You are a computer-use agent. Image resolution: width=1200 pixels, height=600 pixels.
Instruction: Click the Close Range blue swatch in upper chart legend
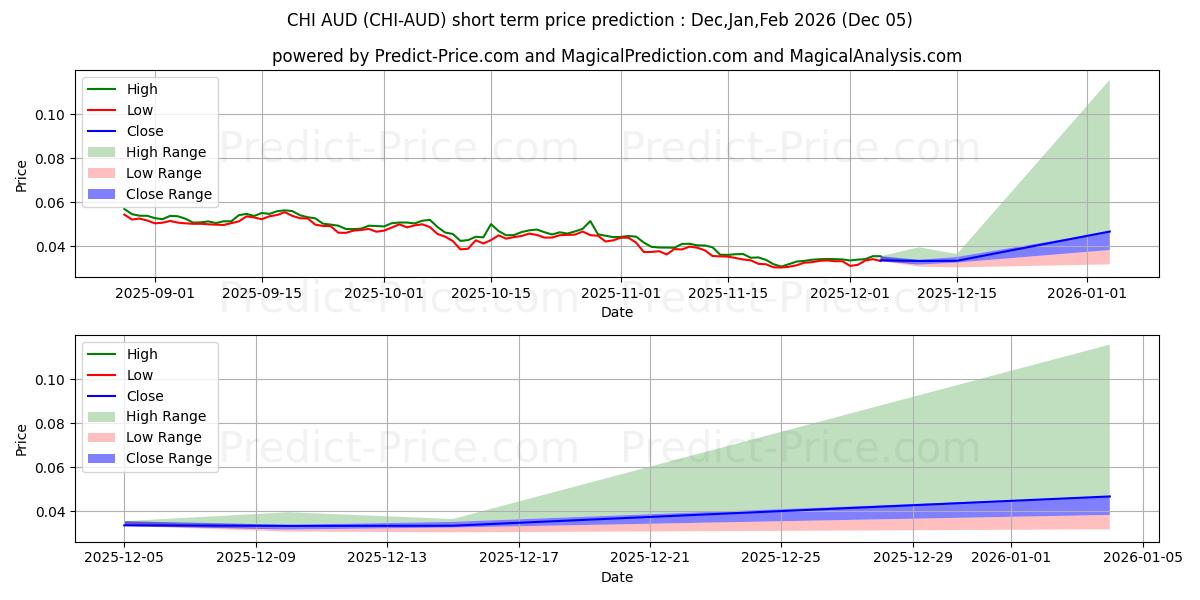103,194
